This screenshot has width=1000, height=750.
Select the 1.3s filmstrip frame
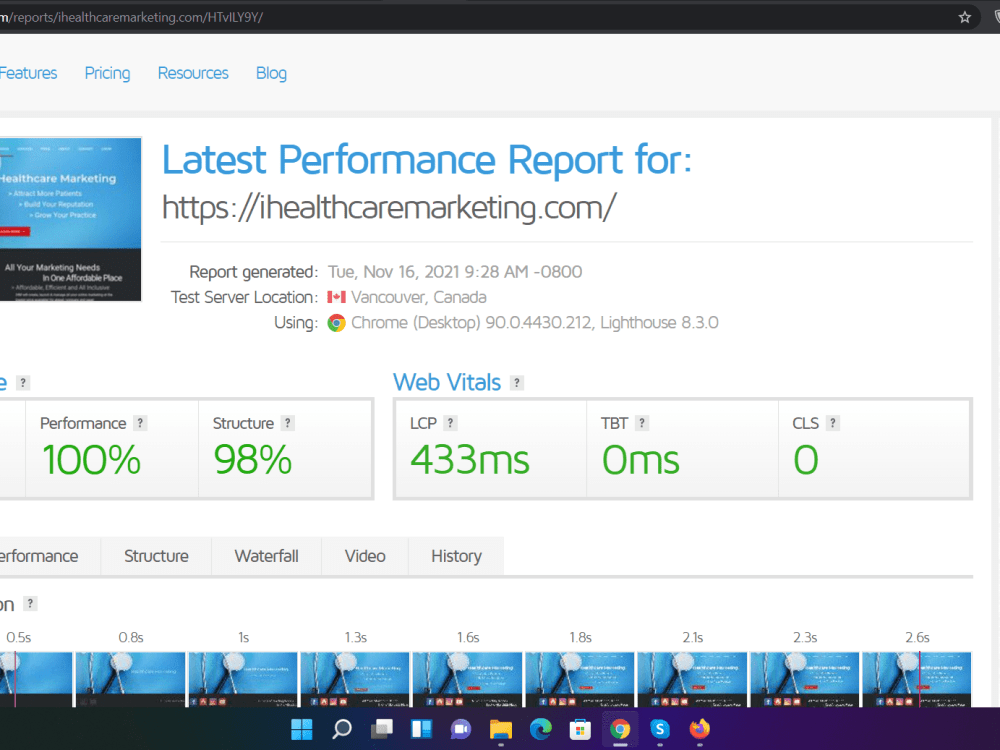click(x=355, y=679)
